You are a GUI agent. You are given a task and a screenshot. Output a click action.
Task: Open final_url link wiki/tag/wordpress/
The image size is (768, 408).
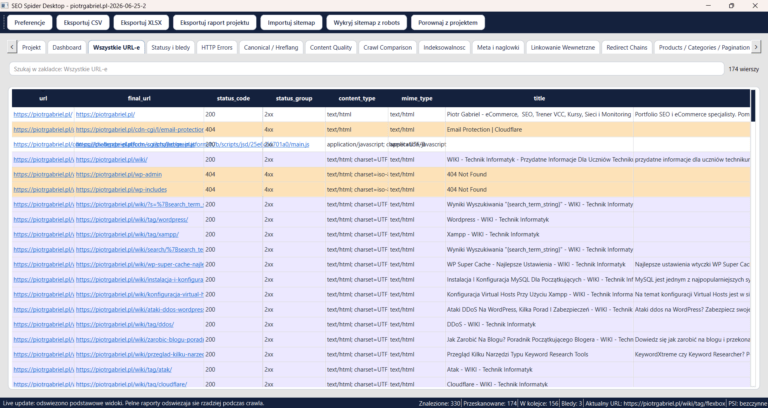point(132,219)
